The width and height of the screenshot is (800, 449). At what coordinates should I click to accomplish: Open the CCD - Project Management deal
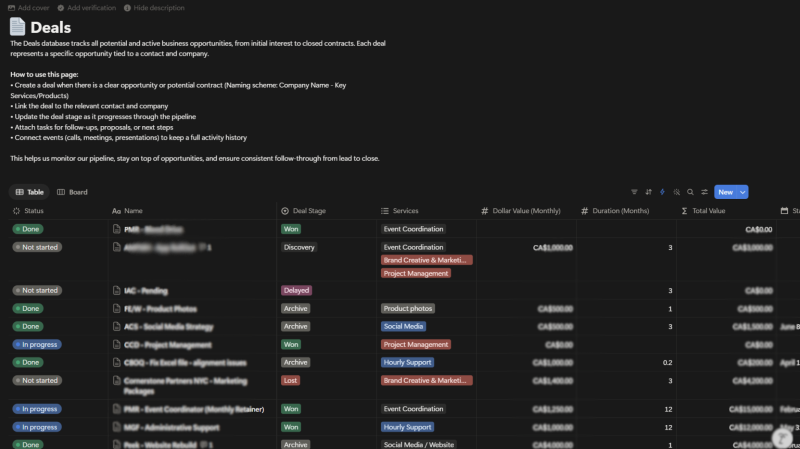click(168, 345)
